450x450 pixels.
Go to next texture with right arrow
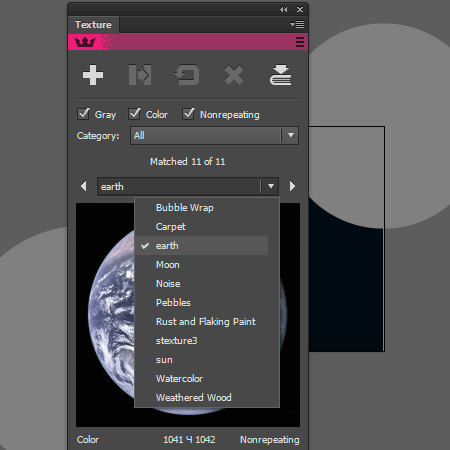click(x=292, y=186)
